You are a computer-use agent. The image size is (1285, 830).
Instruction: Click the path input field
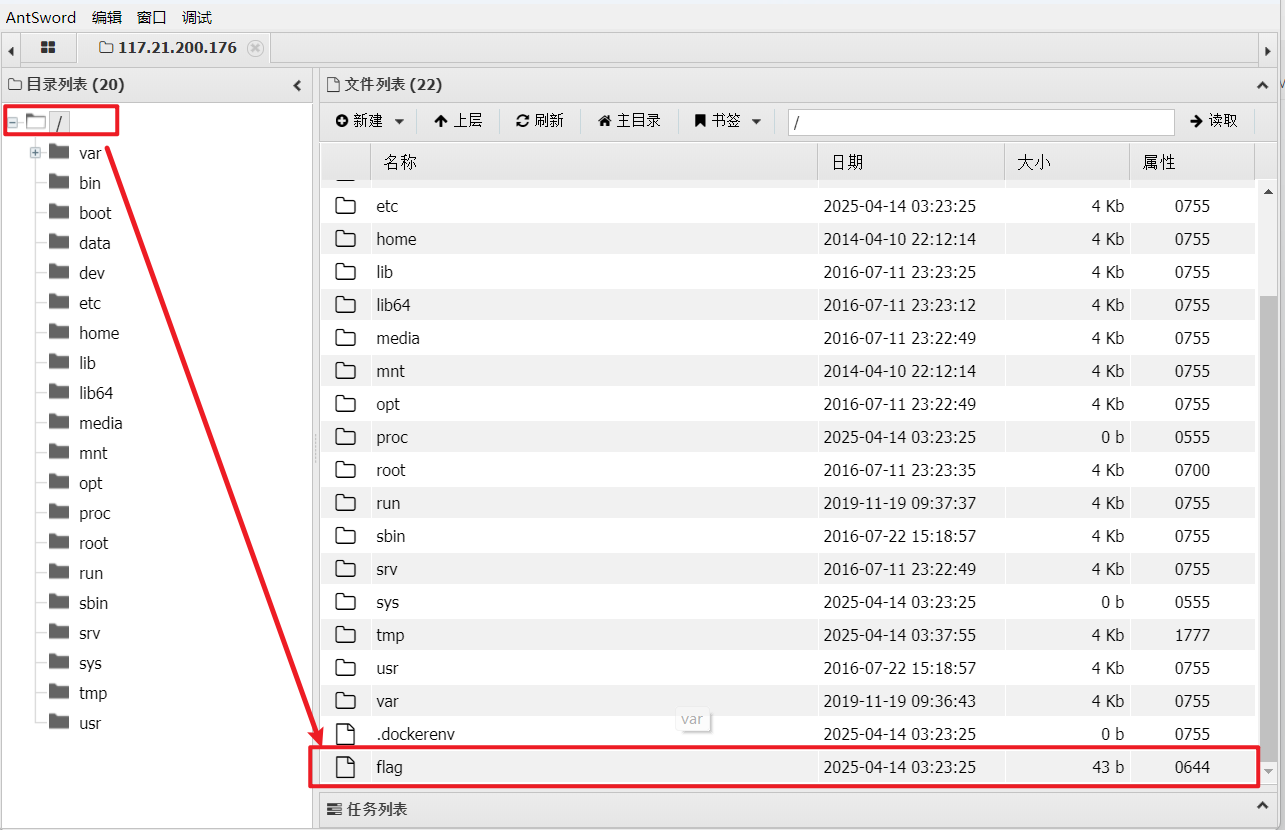pyautogui.click(x=981, y=122)
